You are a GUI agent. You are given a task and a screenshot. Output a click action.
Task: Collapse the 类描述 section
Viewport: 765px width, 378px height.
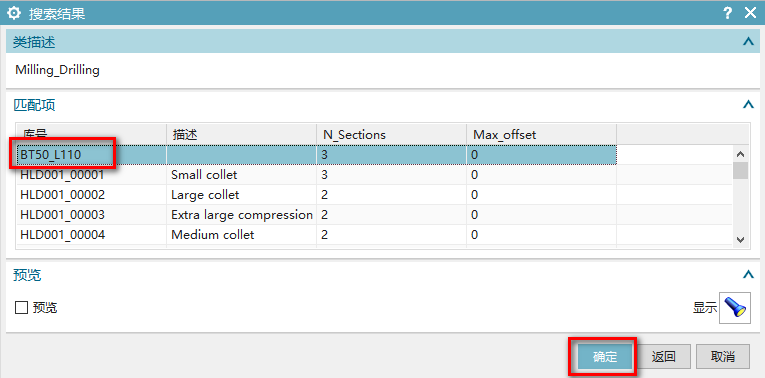748,42
